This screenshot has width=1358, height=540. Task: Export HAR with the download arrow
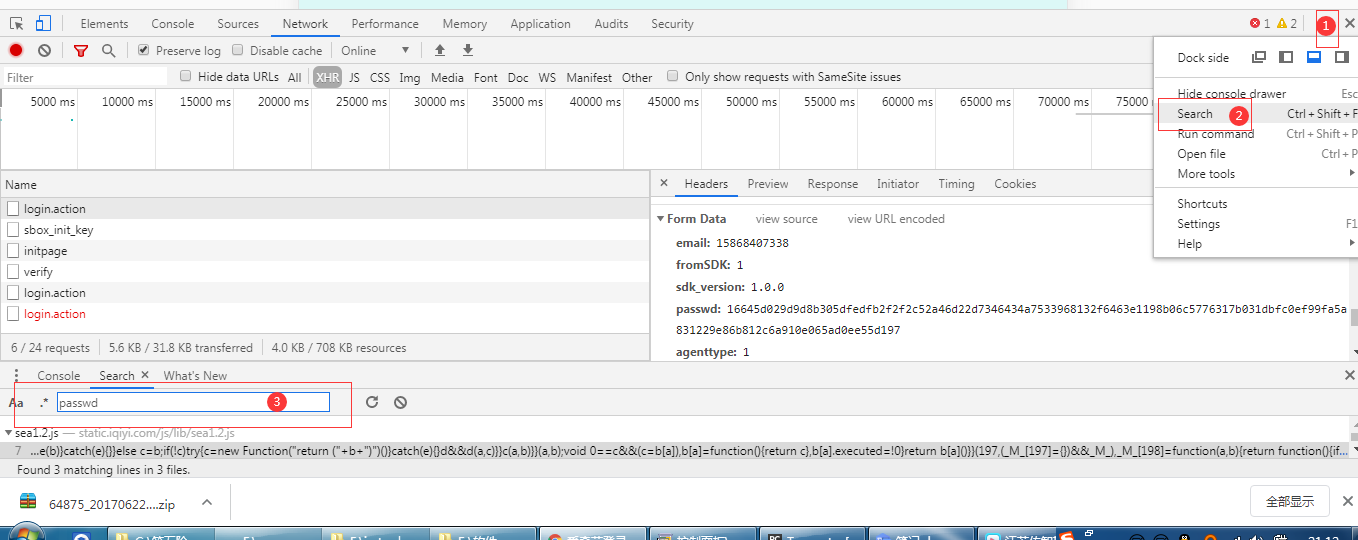point(467,50)
